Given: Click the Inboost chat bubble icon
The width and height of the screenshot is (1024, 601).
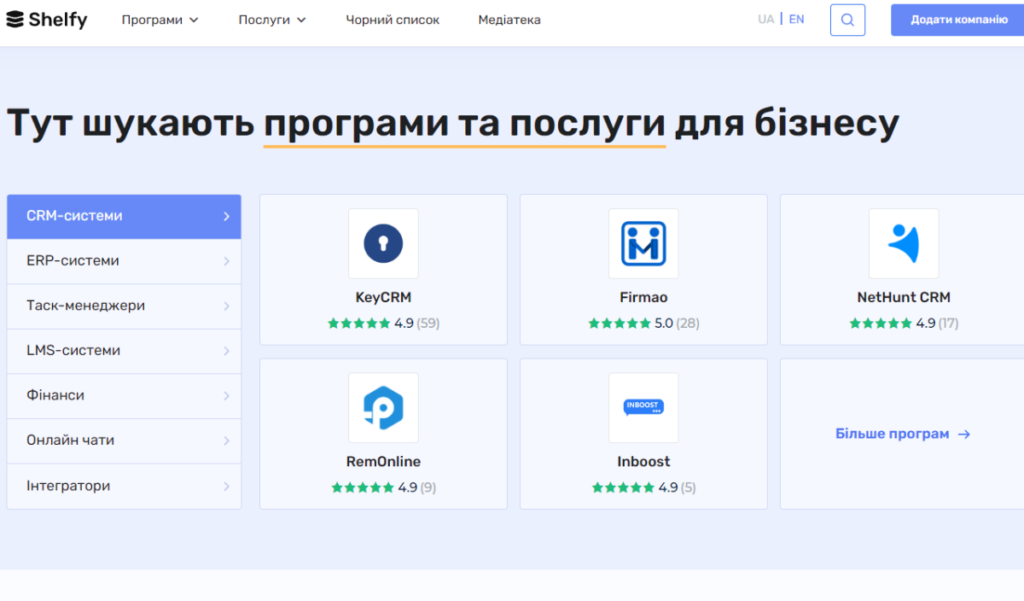Looking at the screenshot, I should tap(643, 407).
